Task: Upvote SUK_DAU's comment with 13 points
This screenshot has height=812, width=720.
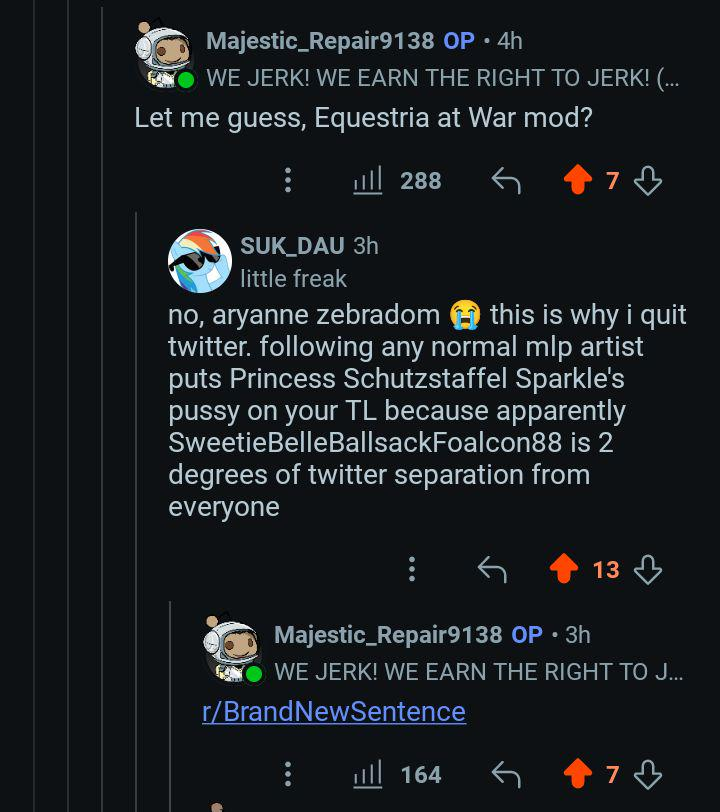Action: pyautogui.click(x=564, y=570)
